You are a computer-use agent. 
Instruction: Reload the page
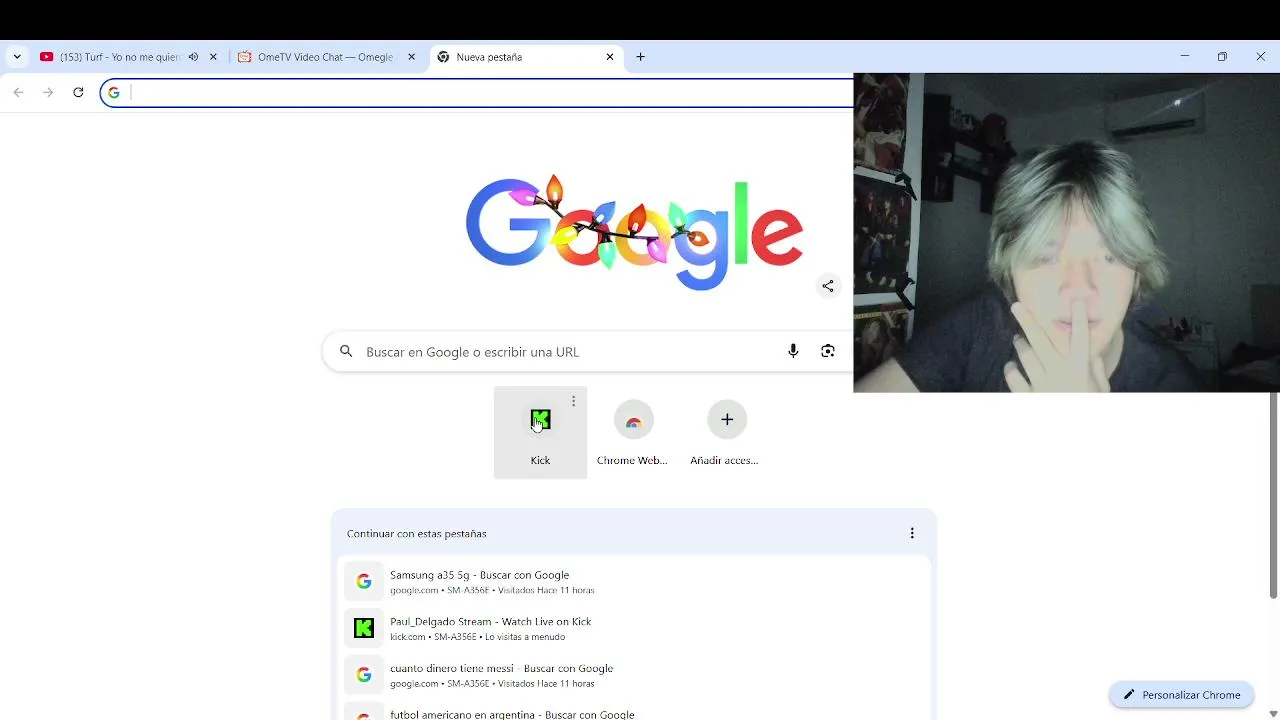78,92
